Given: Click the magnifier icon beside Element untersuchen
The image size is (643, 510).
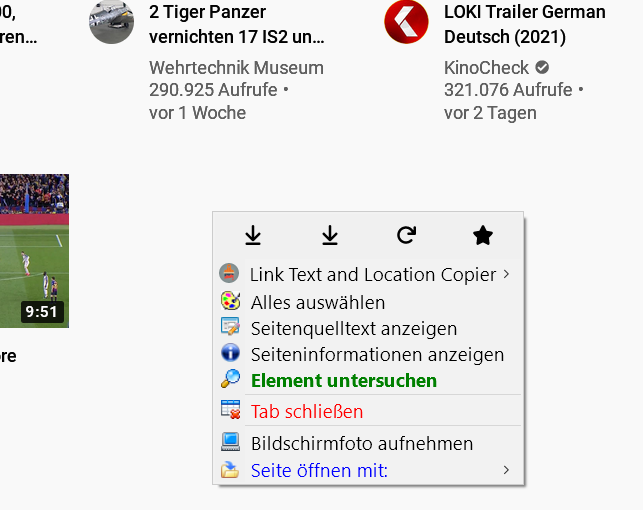Looking at the screenshot, I should [x=231, y=379].
